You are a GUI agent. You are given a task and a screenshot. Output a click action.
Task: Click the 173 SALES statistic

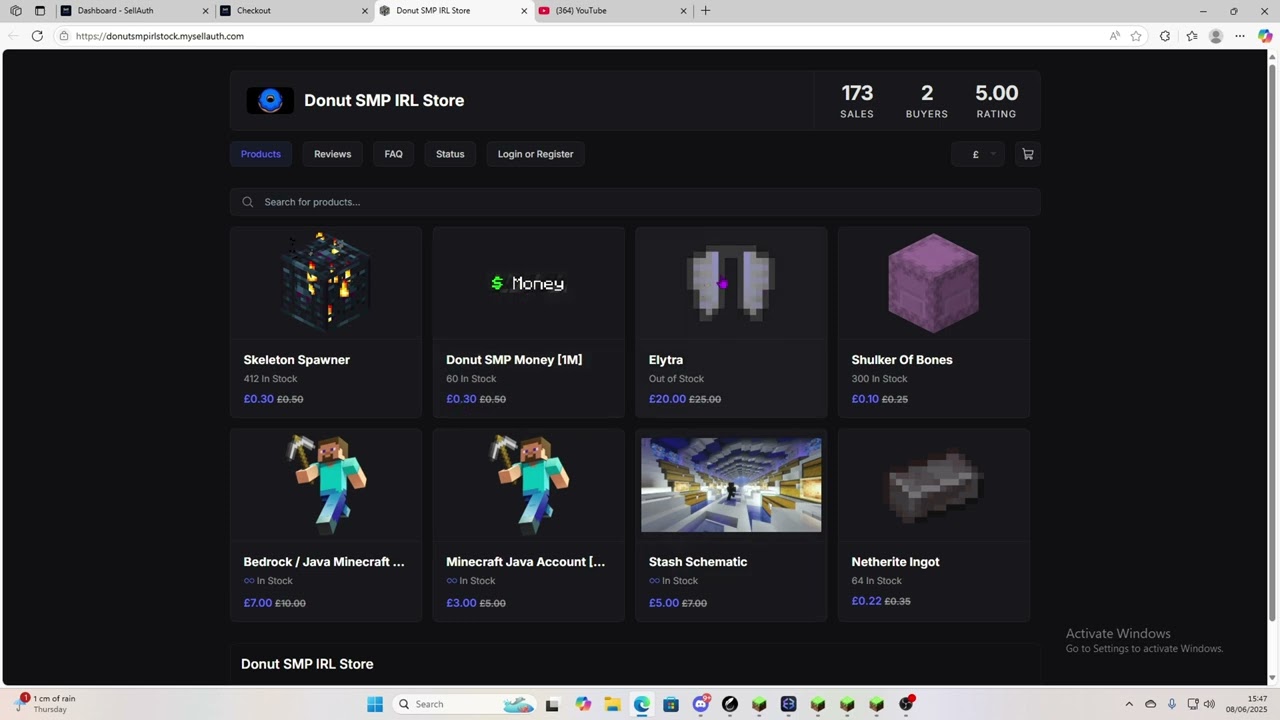click(x=857, y=101)
